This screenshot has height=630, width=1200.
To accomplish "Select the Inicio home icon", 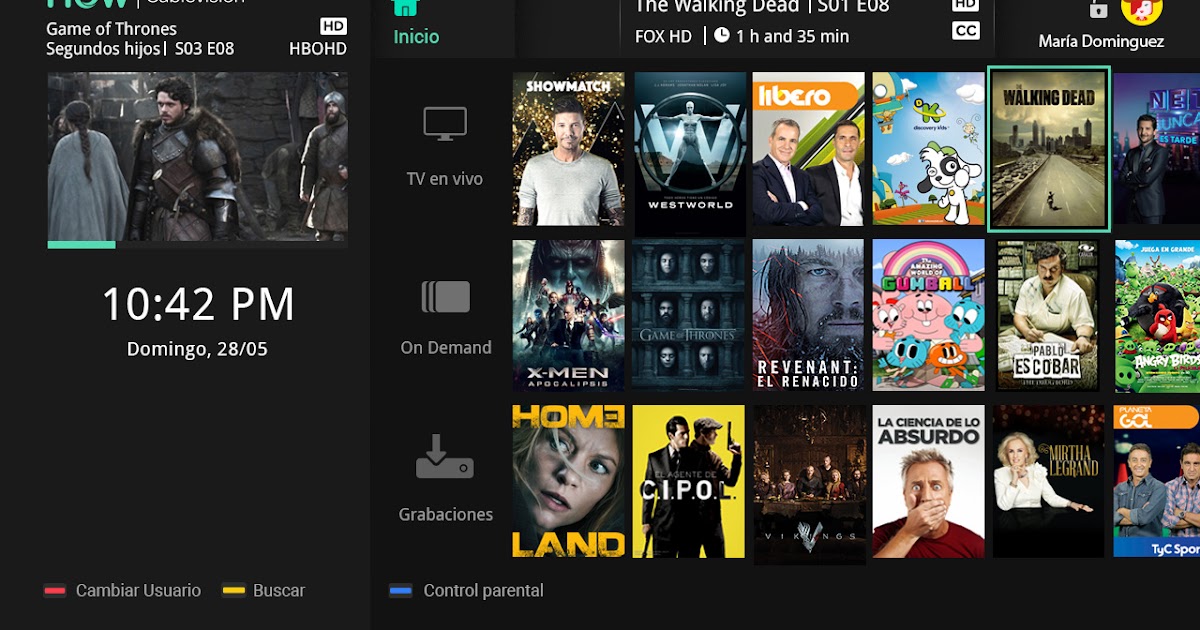I will pos(405,8).
